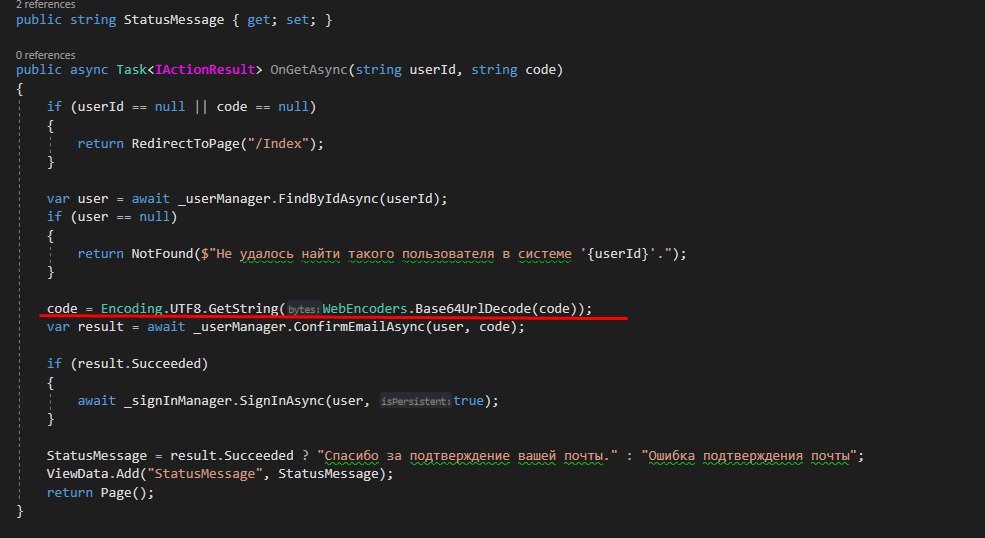Select the "Спасибо за подтверждение вашей почты." string

click(467, 456)
